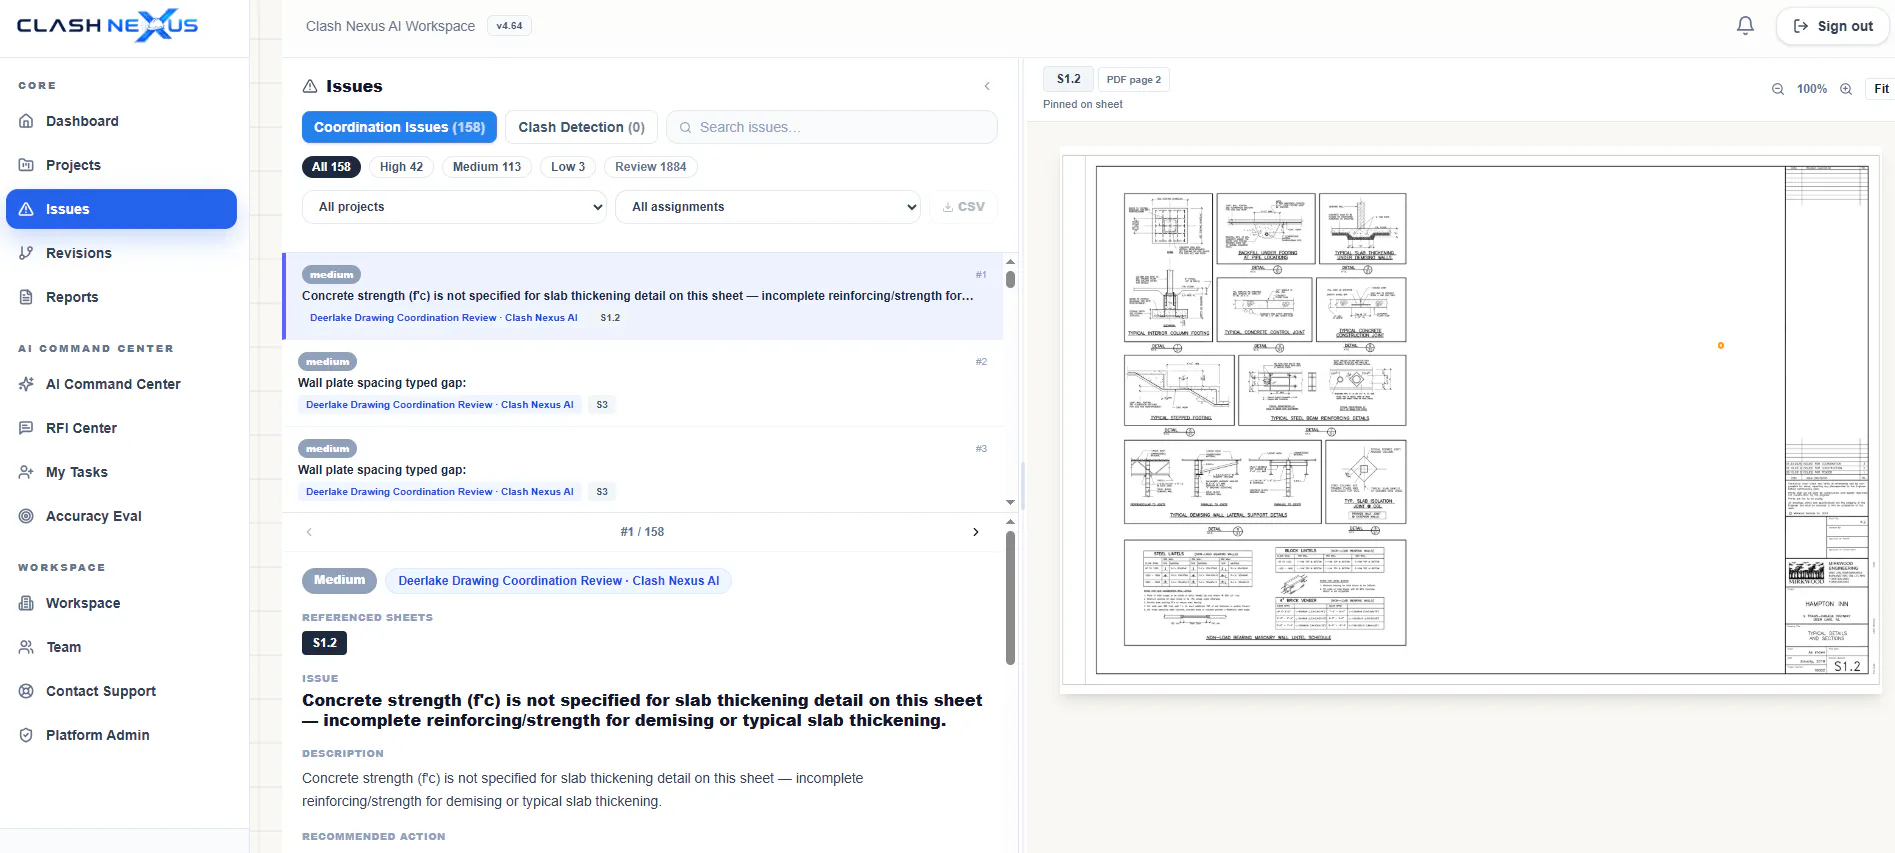
Task: Click the S3 sheet tag on issue #2
Action: (x=602, y=405)
